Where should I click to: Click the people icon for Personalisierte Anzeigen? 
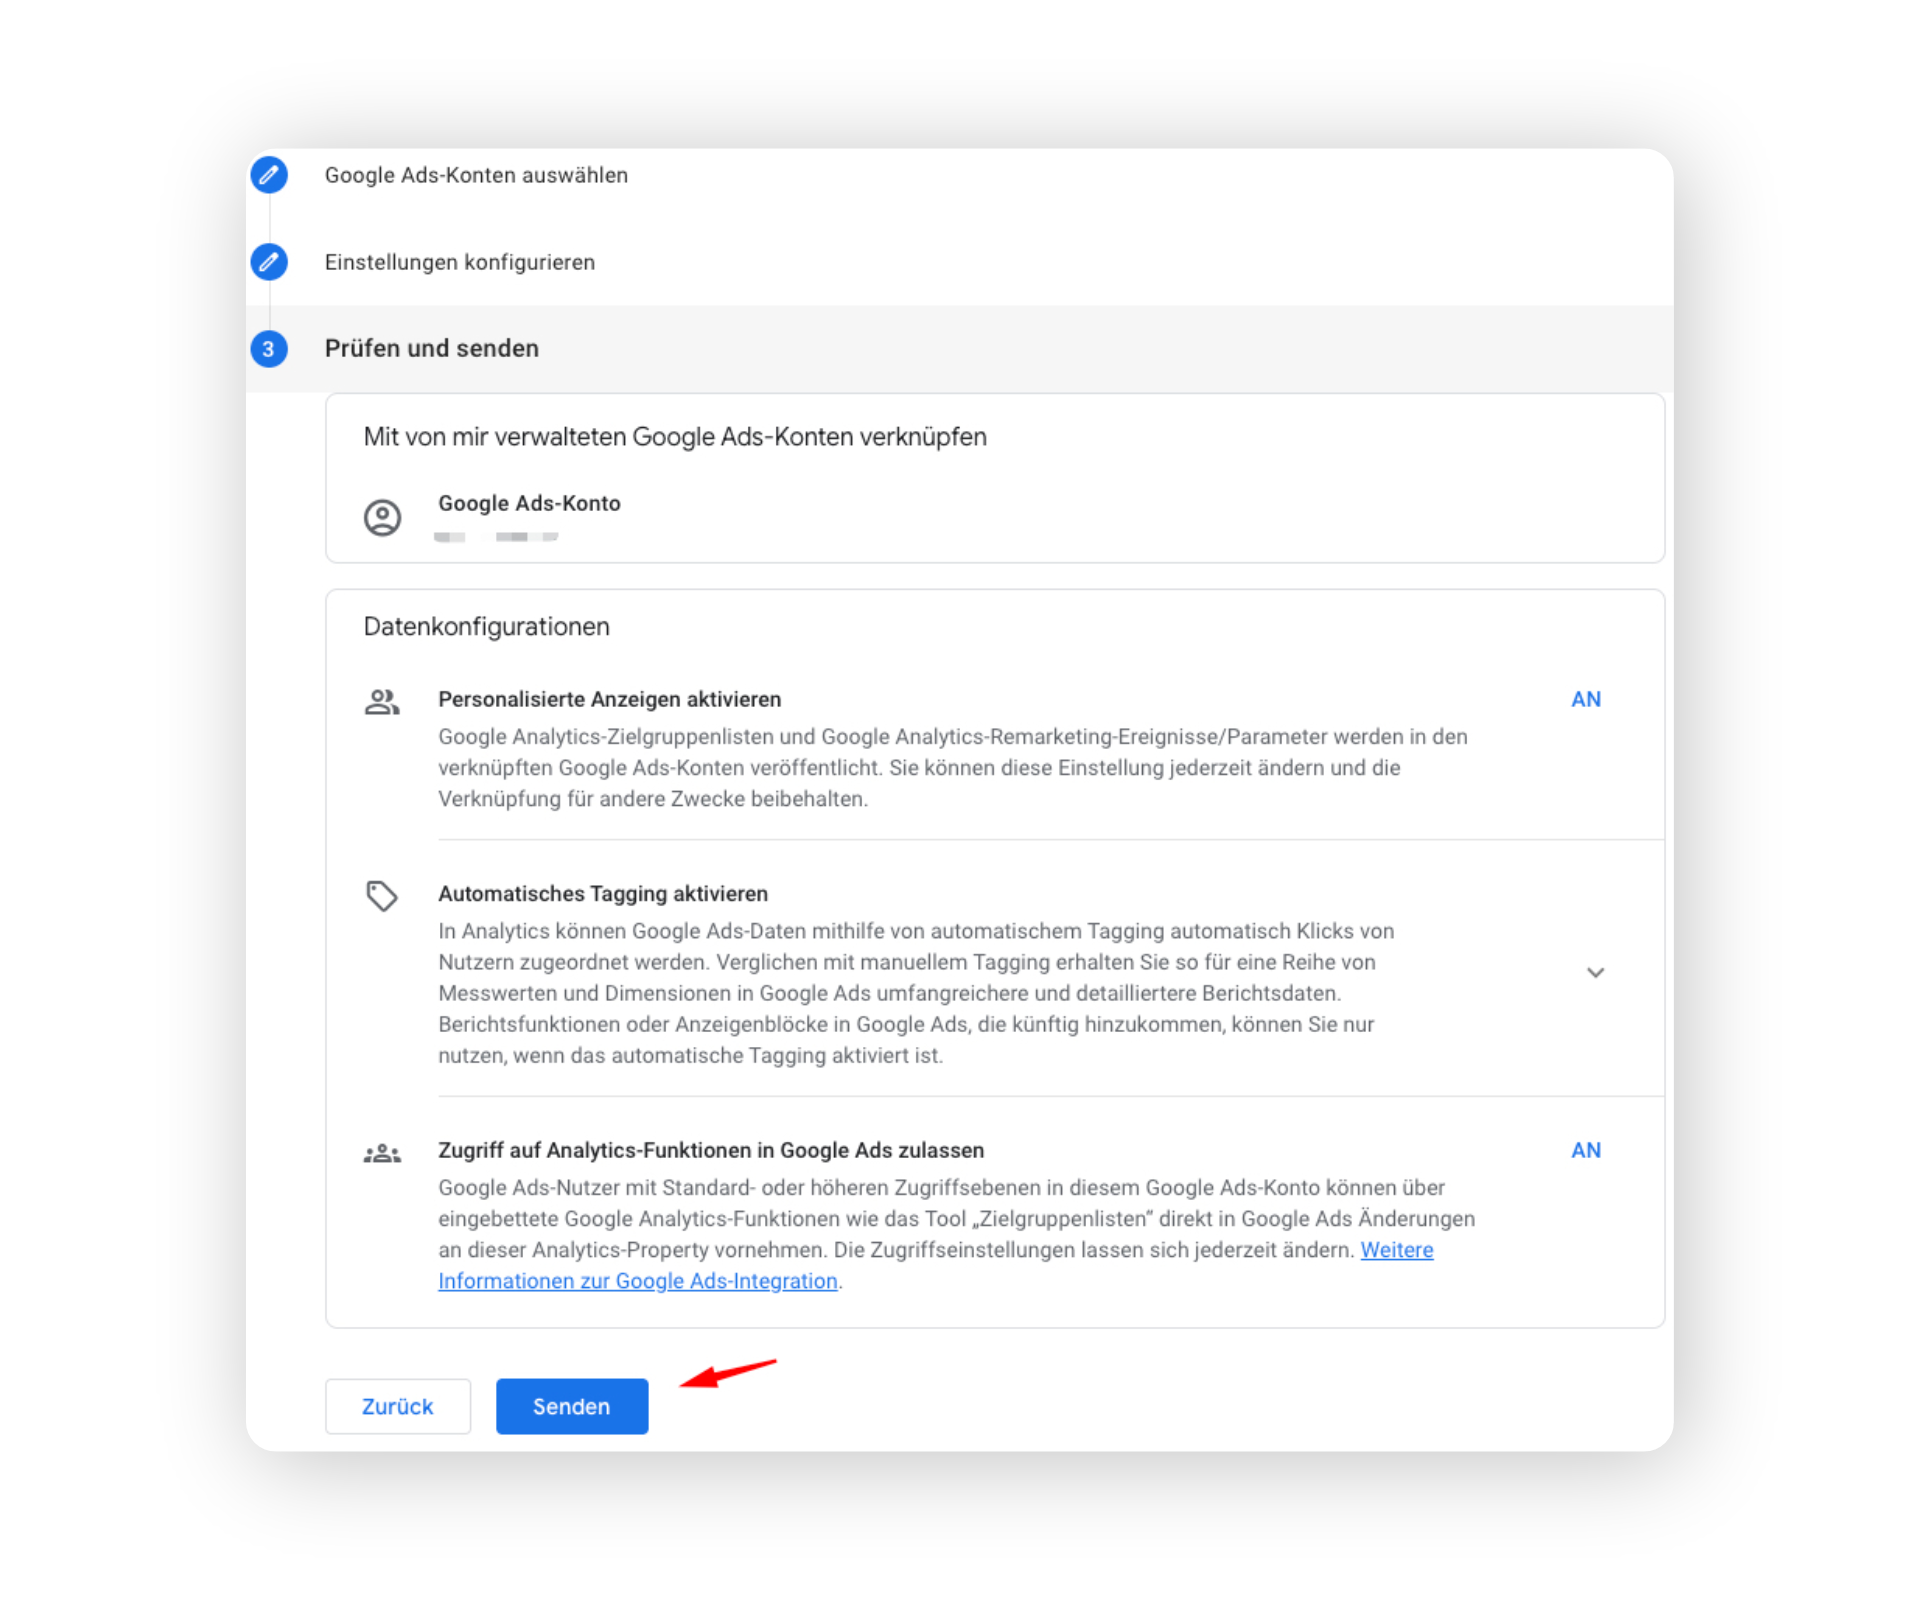[382, 702]
